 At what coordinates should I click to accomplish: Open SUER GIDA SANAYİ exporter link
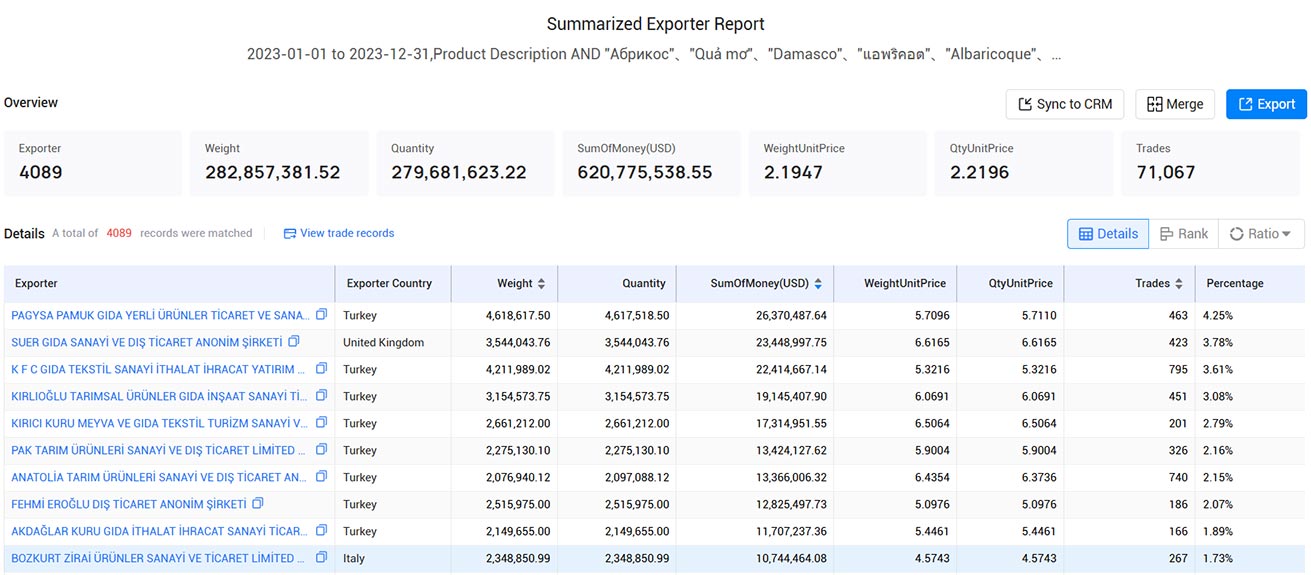click(x=147, y=342)
